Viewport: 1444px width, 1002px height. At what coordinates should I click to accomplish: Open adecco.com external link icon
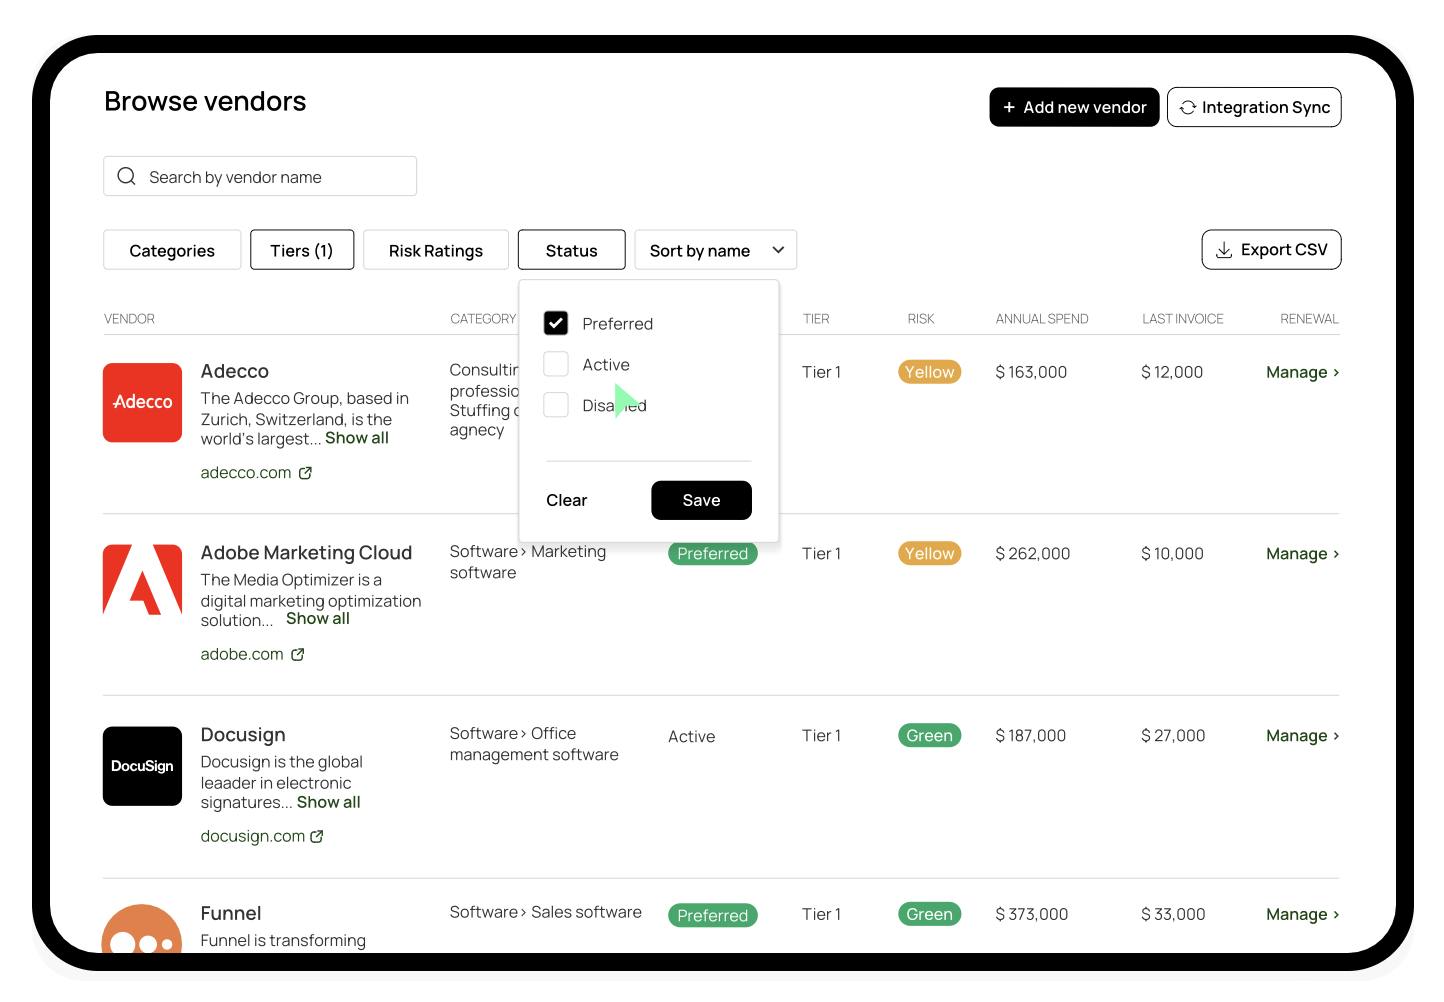[x=305, y=473]
